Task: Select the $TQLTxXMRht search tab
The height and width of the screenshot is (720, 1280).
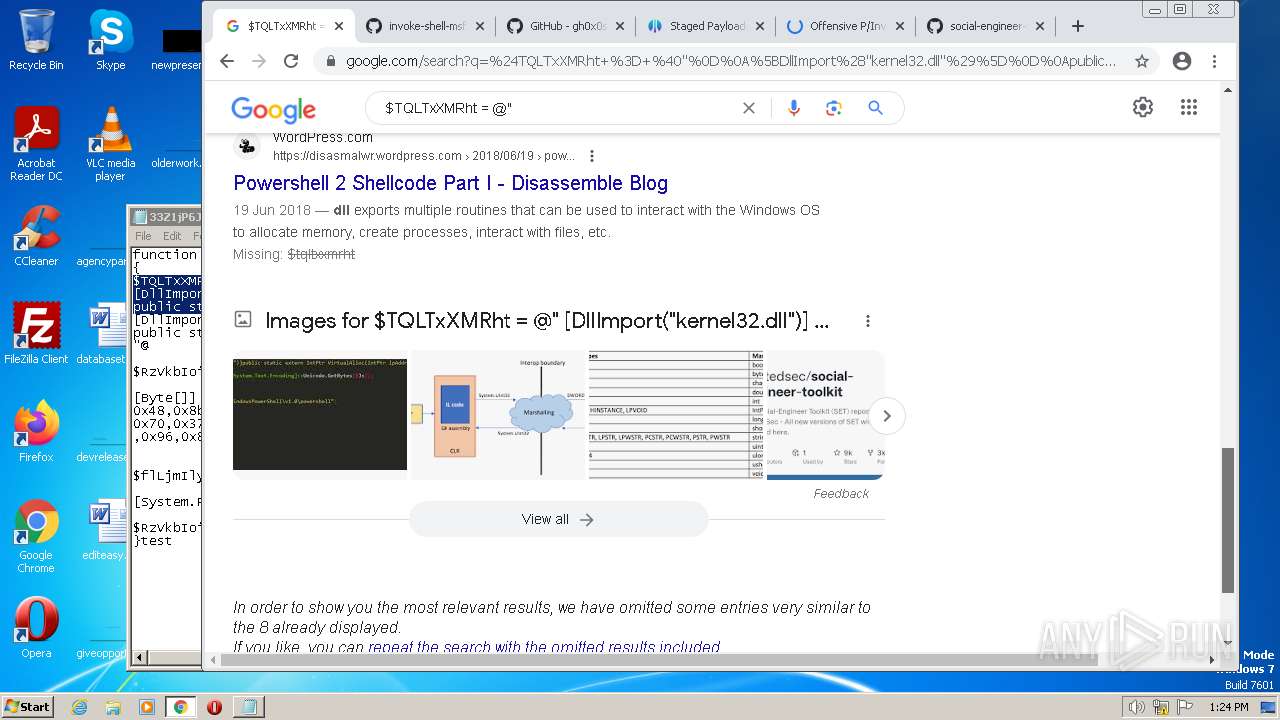Action: point(284,26)
